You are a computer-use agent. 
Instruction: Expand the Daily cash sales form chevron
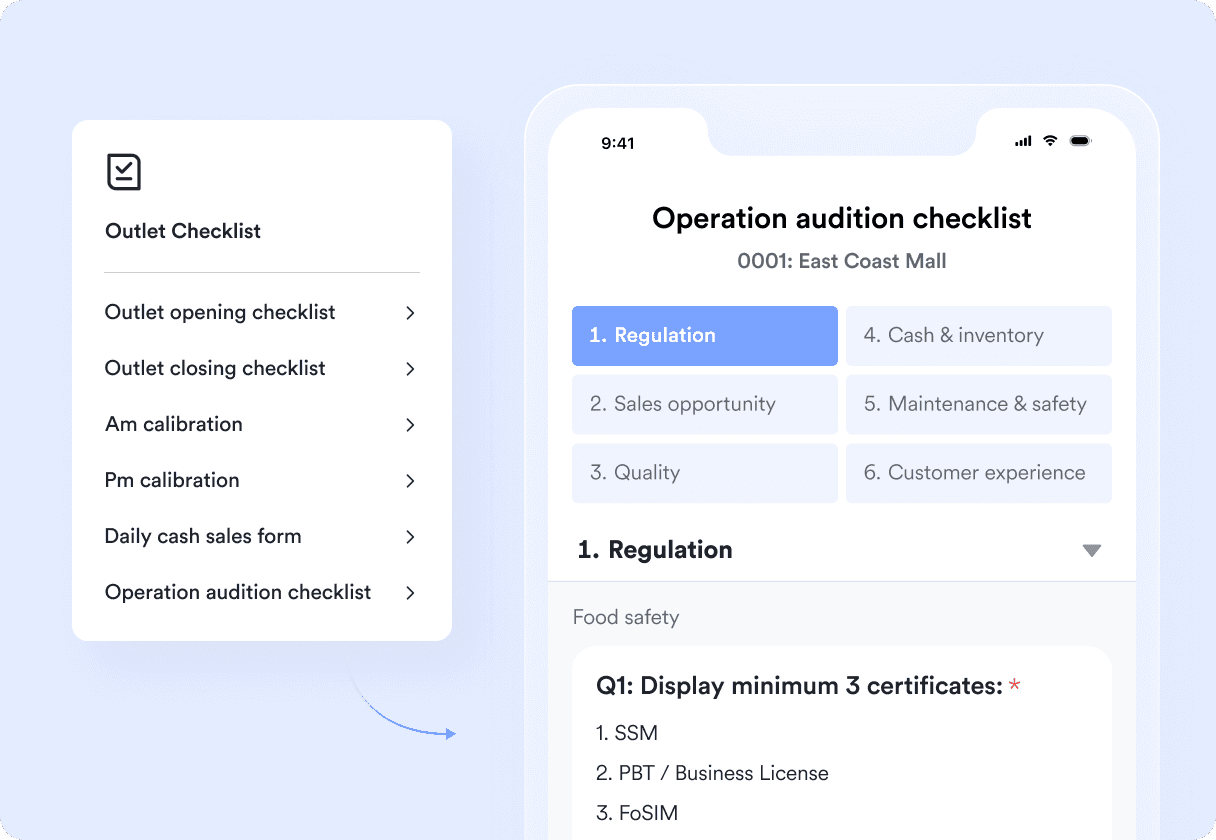pyautogui.click(x=410, y=536)
